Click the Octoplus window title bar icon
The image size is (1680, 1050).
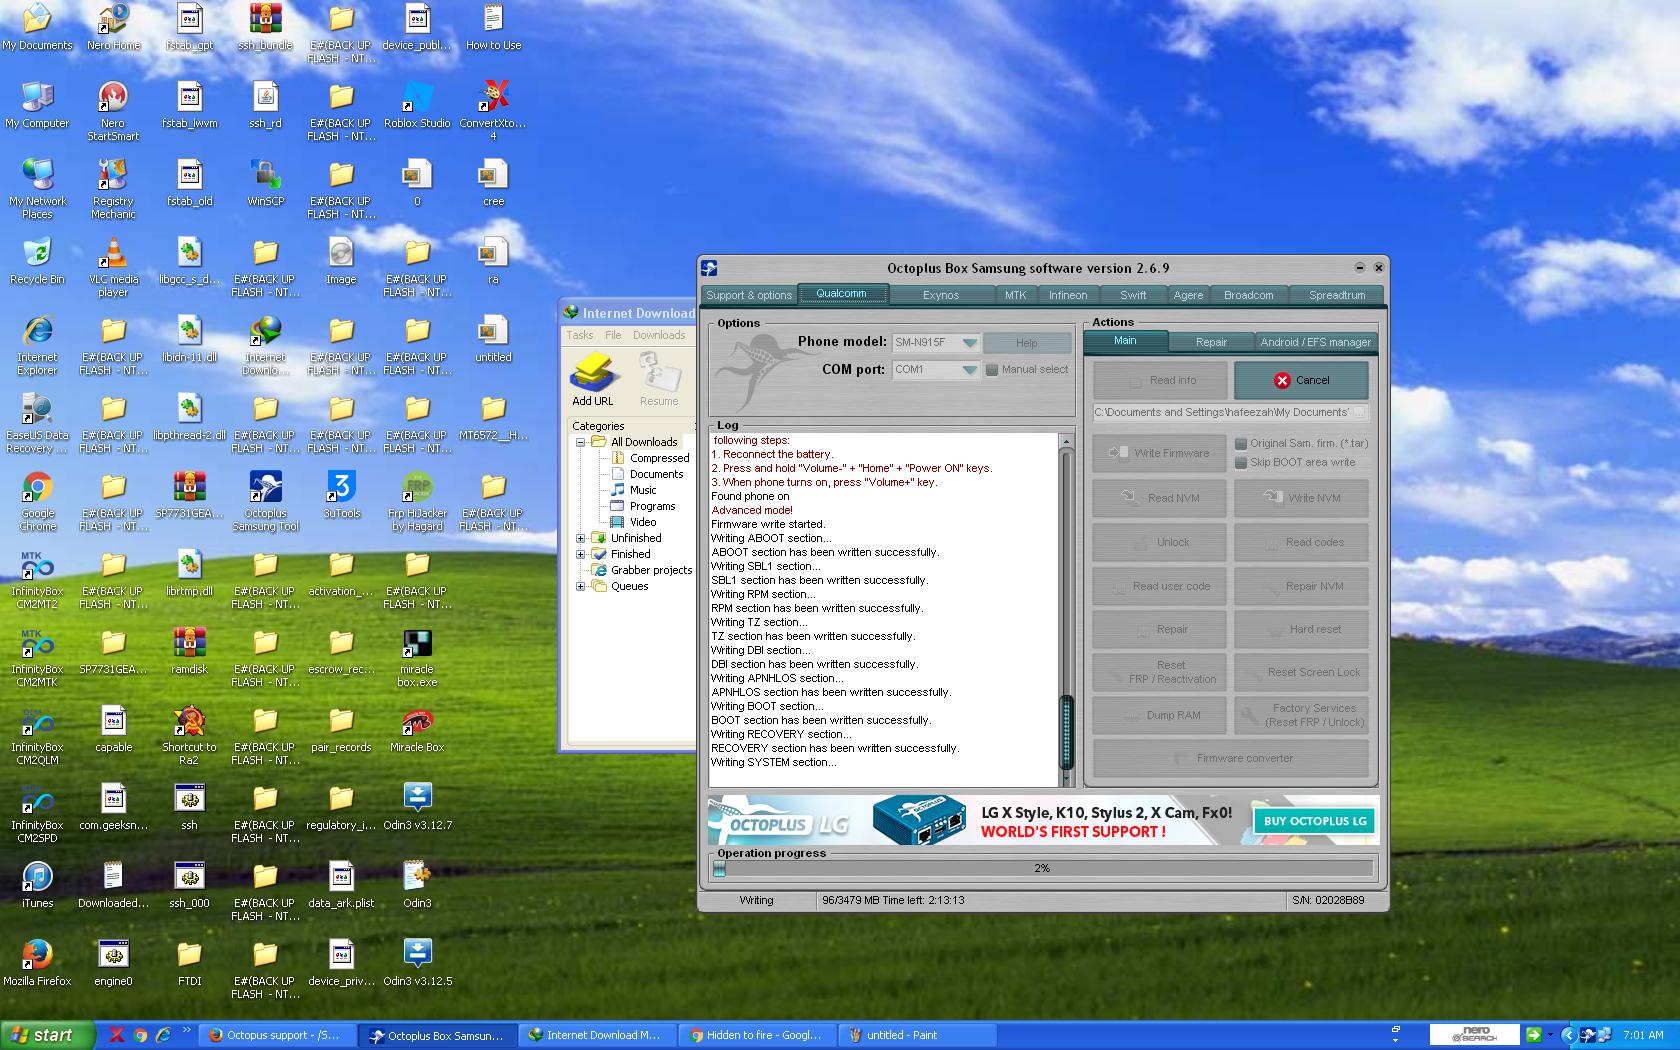click(x=709, y=268)
